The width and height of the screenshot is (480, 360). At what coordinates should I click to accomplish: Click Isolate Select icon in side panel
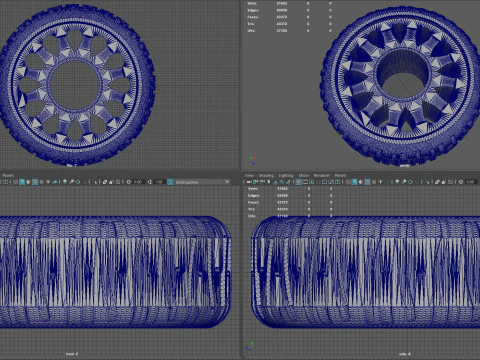pyautogui.click(x=428, y=182)
